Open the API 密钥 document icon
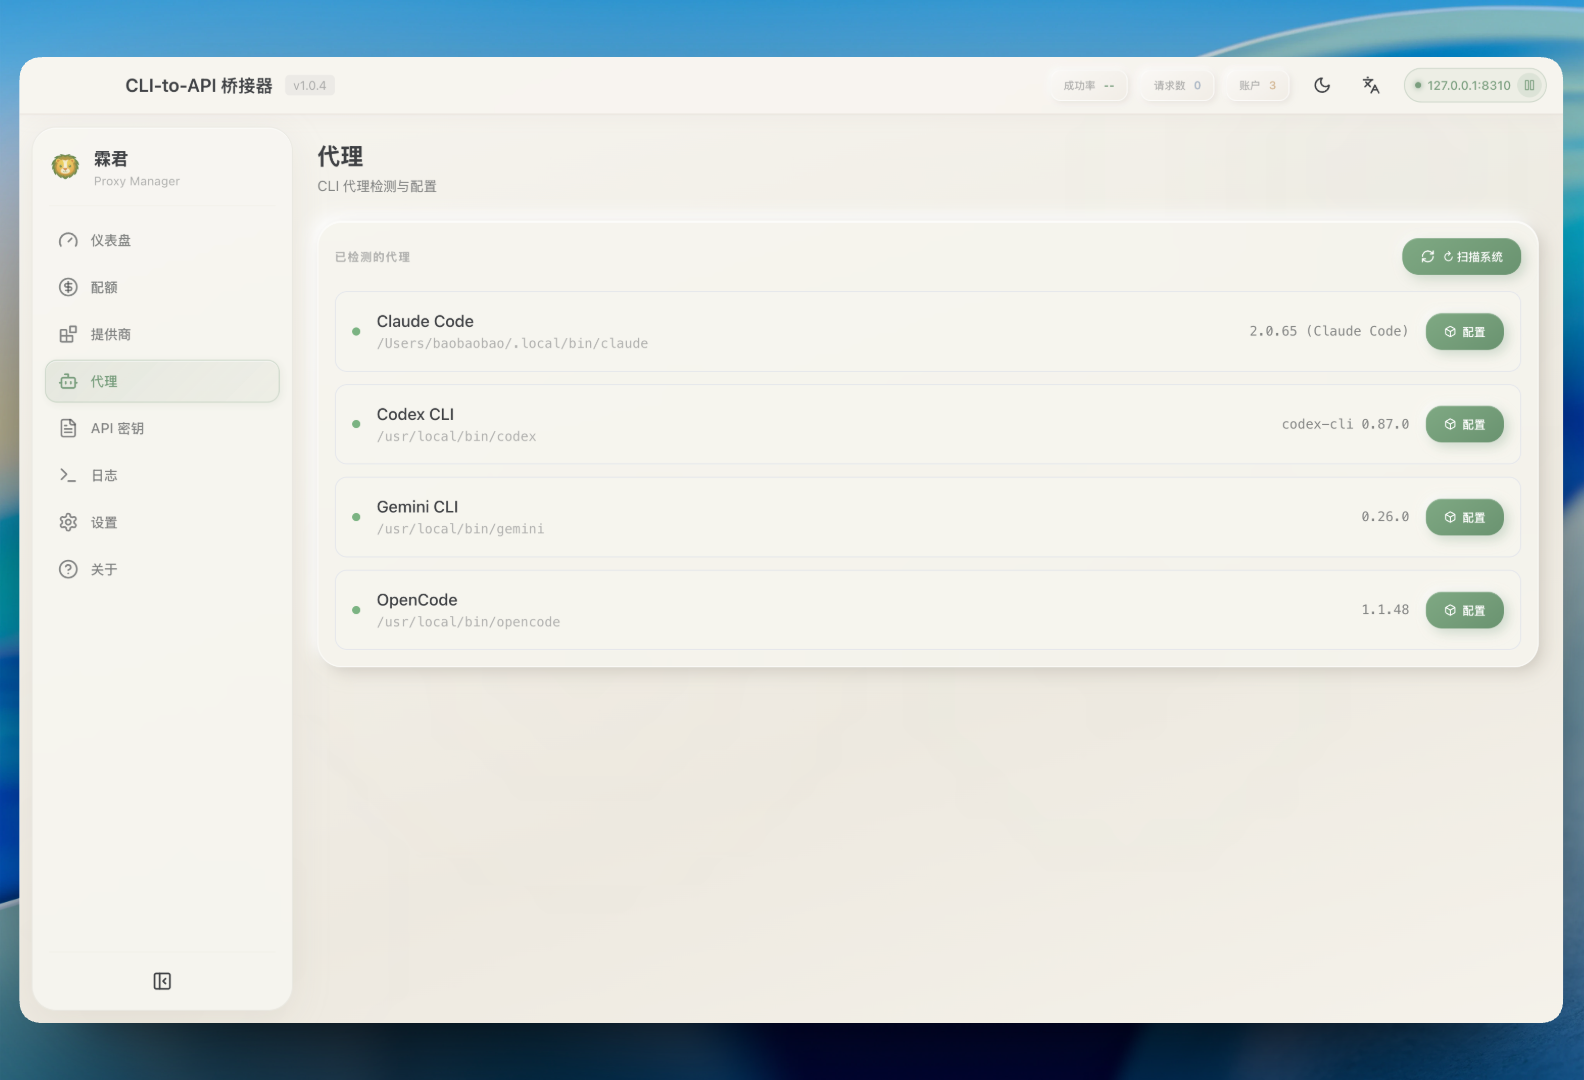This screenshot has height=1080, width=1584. (x=68, y=428)
